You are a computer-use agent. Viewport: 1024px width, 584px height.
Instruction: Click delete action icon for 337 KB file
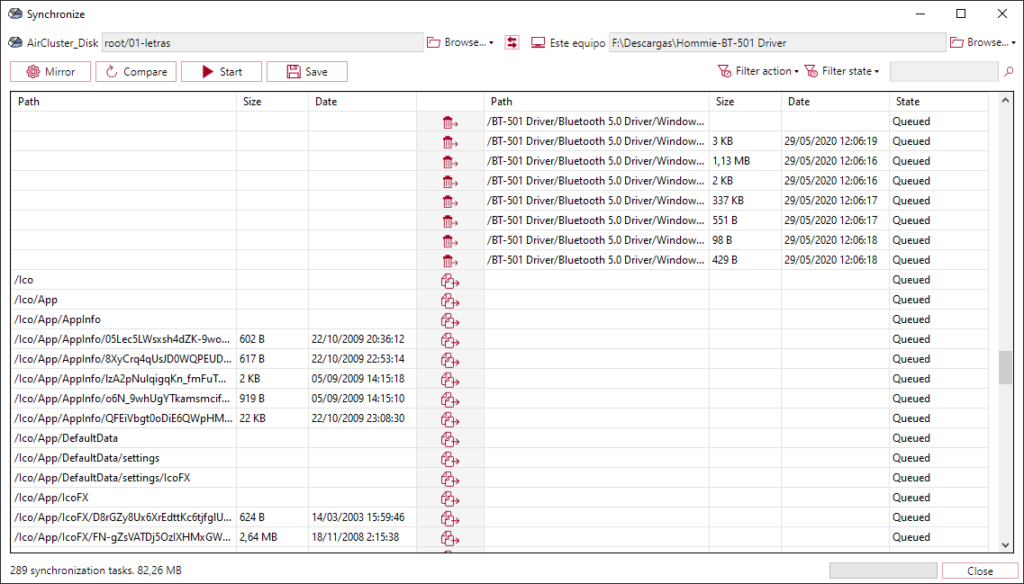pyautogui.click(x=449, y=201)
